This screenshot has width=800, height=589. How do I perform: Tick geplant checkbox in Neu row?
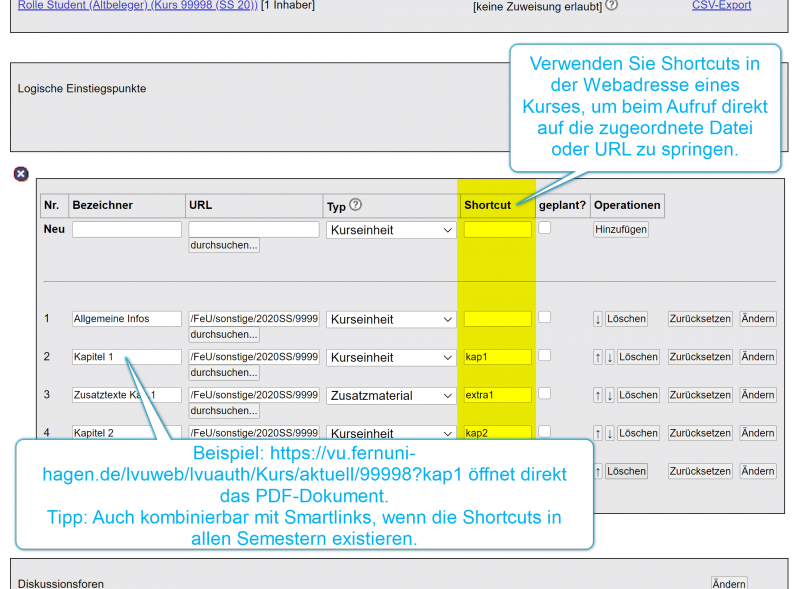tap(545, 228)
